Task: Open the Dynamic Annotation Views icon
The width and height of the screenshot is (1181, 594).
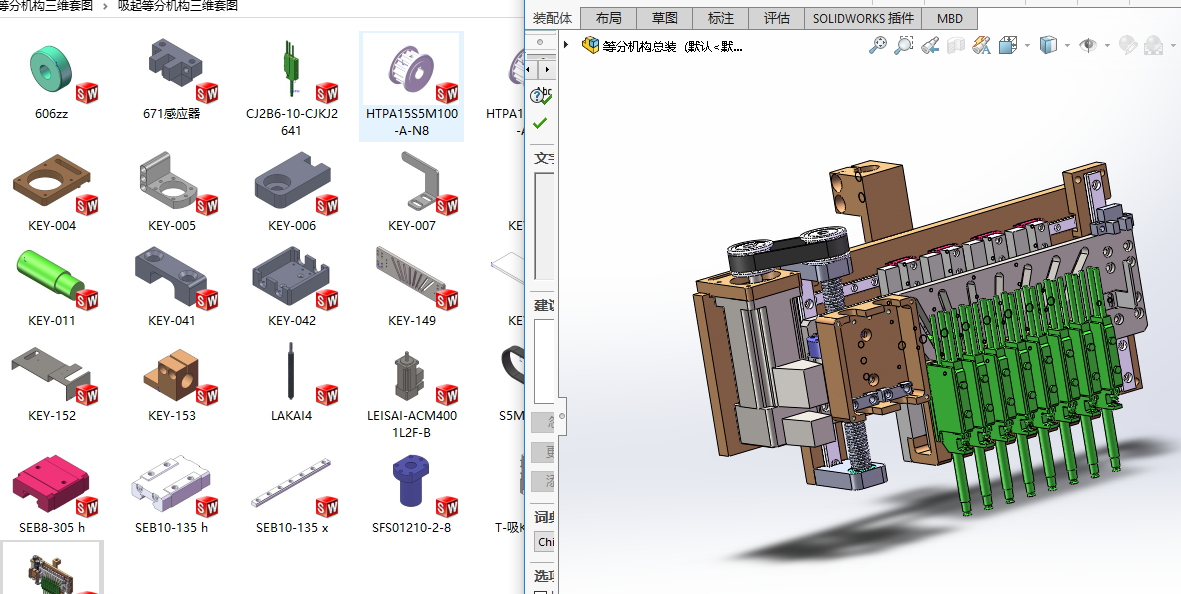Action: 981,45
